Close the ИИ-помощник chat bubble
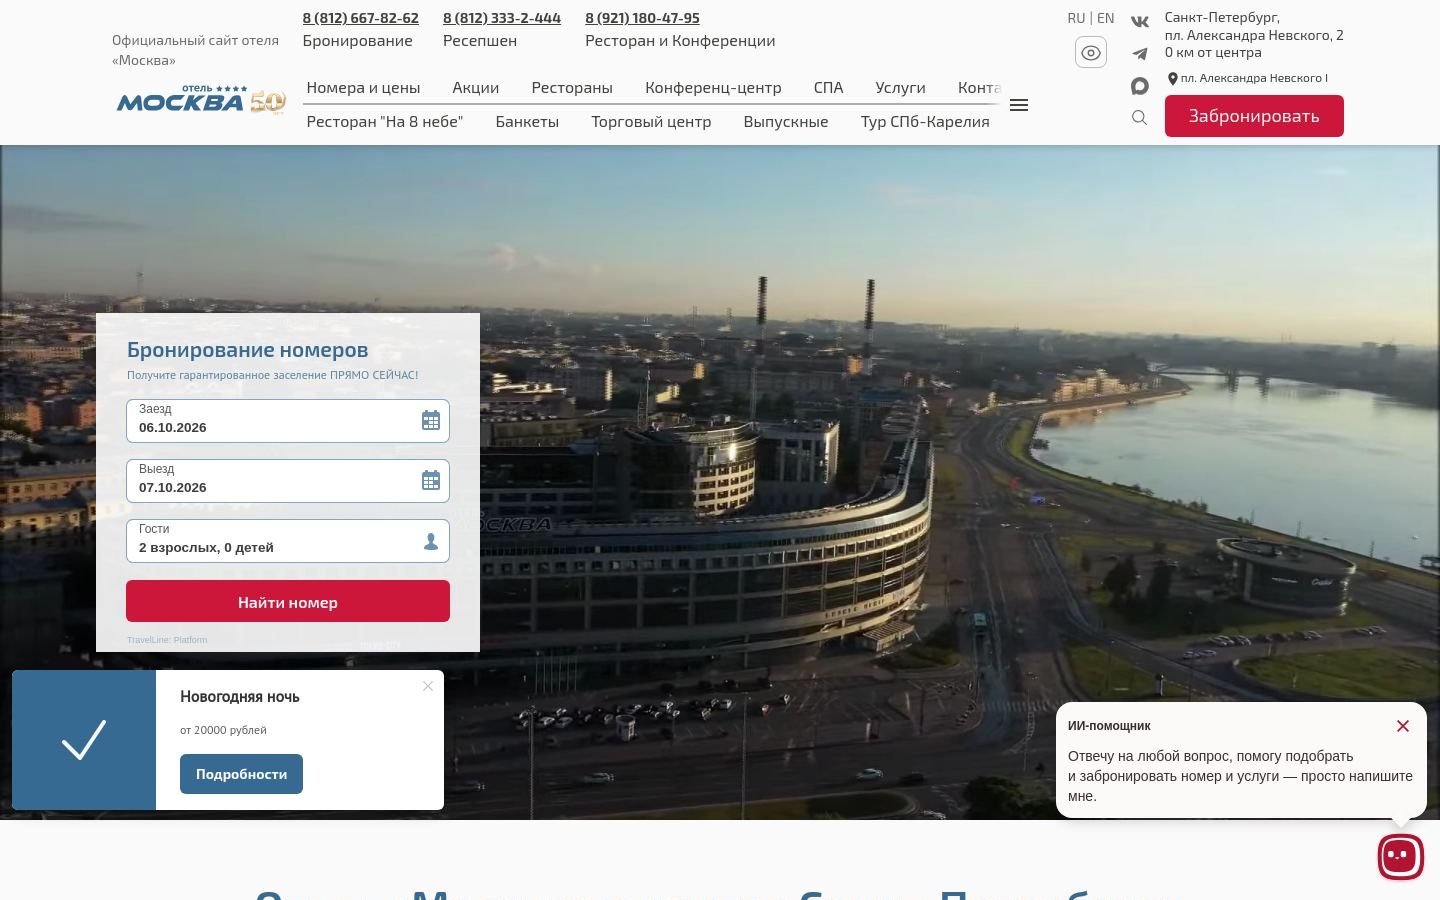This screenshot has width=1440, height=900. (x=1403, y=726)
